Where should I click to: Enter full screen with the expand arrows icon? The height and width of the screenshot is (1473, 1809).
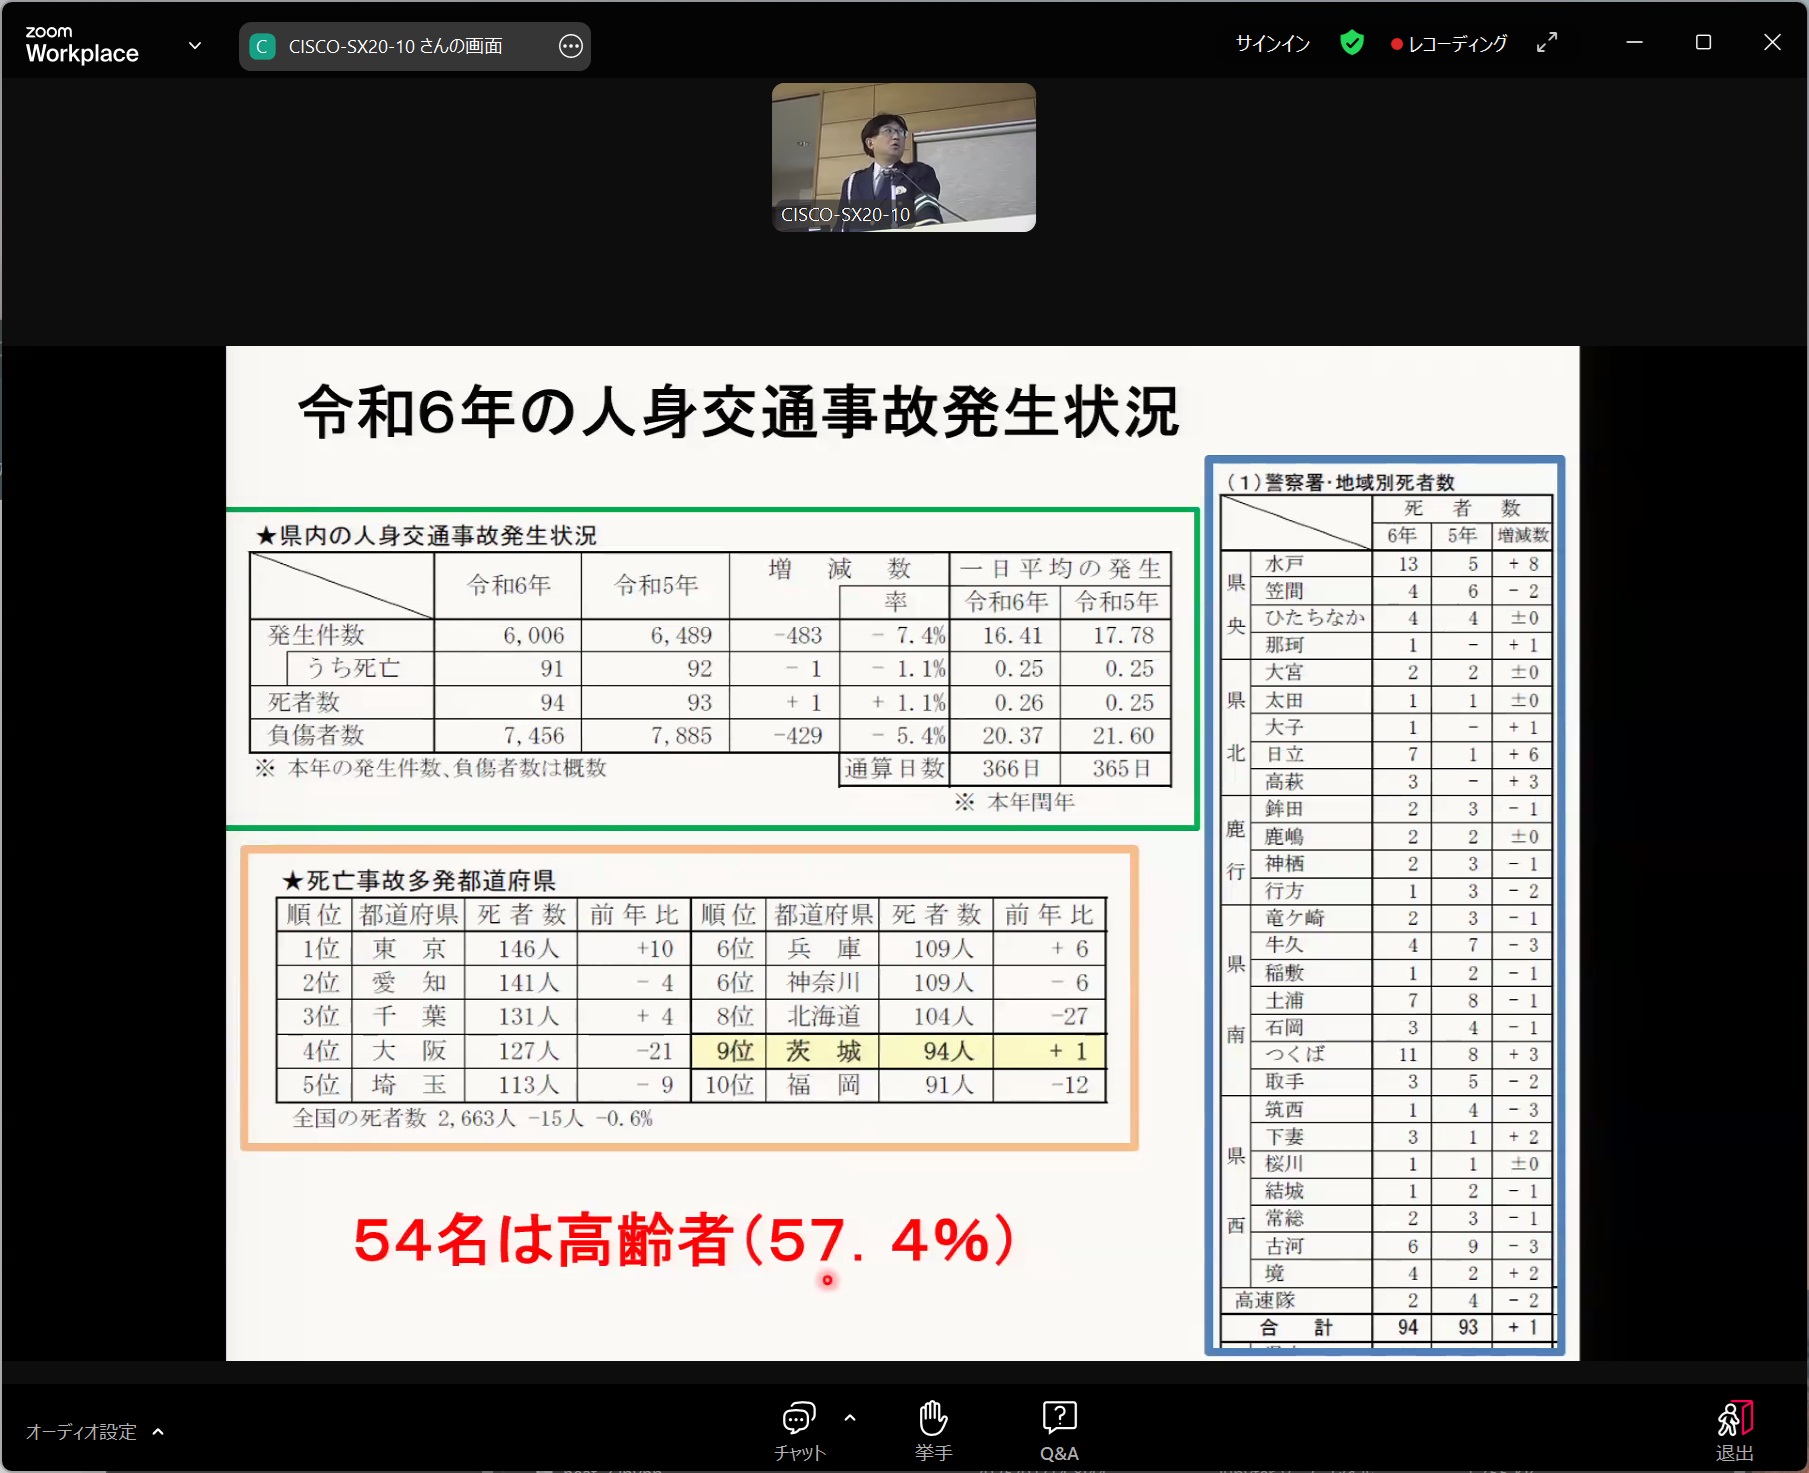pyautogui.click(x=1546, y=43)
